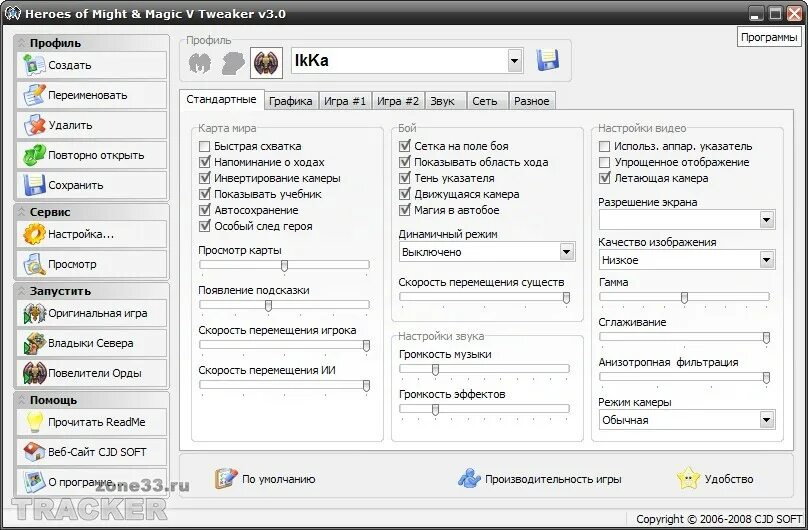Uncheck Тень указателя
Screen dimensions: 808x530
point(405,178)
